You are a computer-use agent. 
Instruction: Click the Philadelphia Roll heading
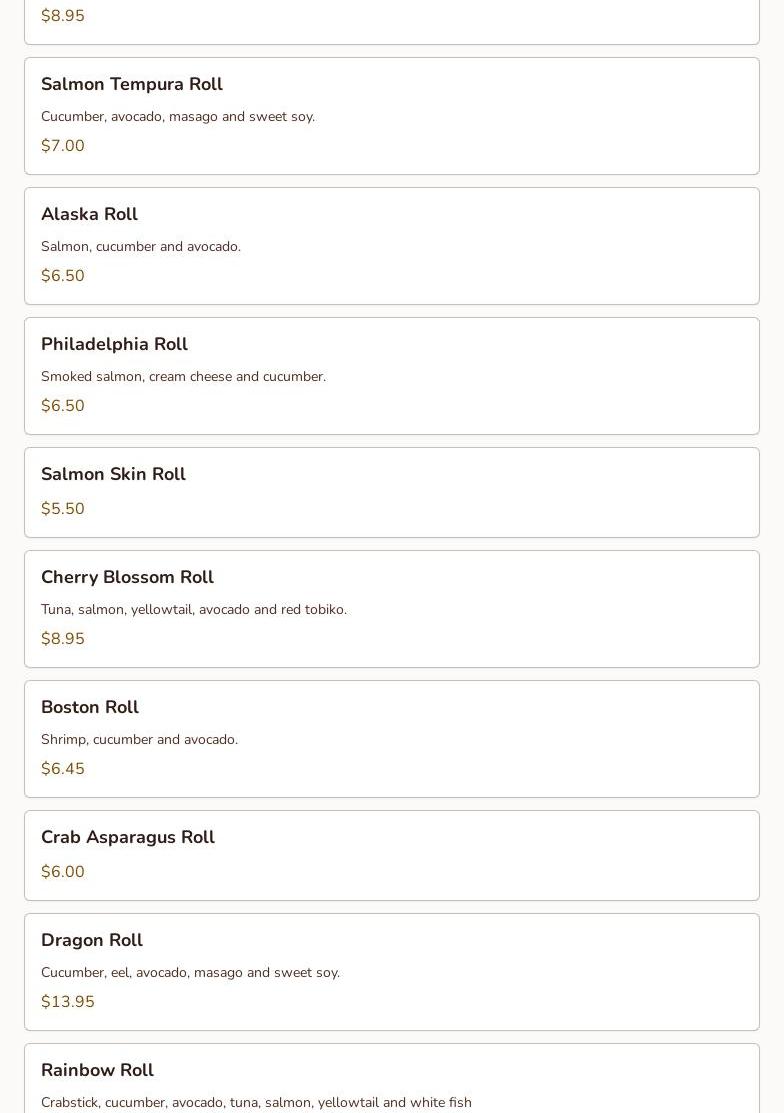[114, 345]
